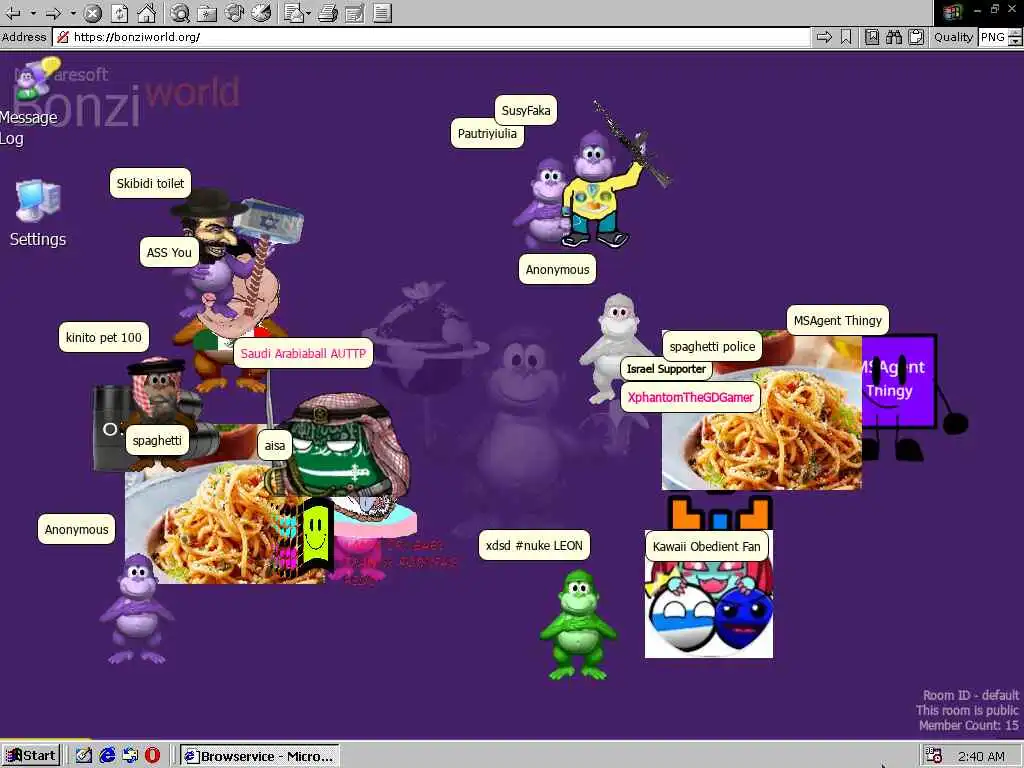Screen dimensions: 1024x768
Task: Click the Pautriyiulia name tag
Action: pyautogui.click(x=487, y=134)
